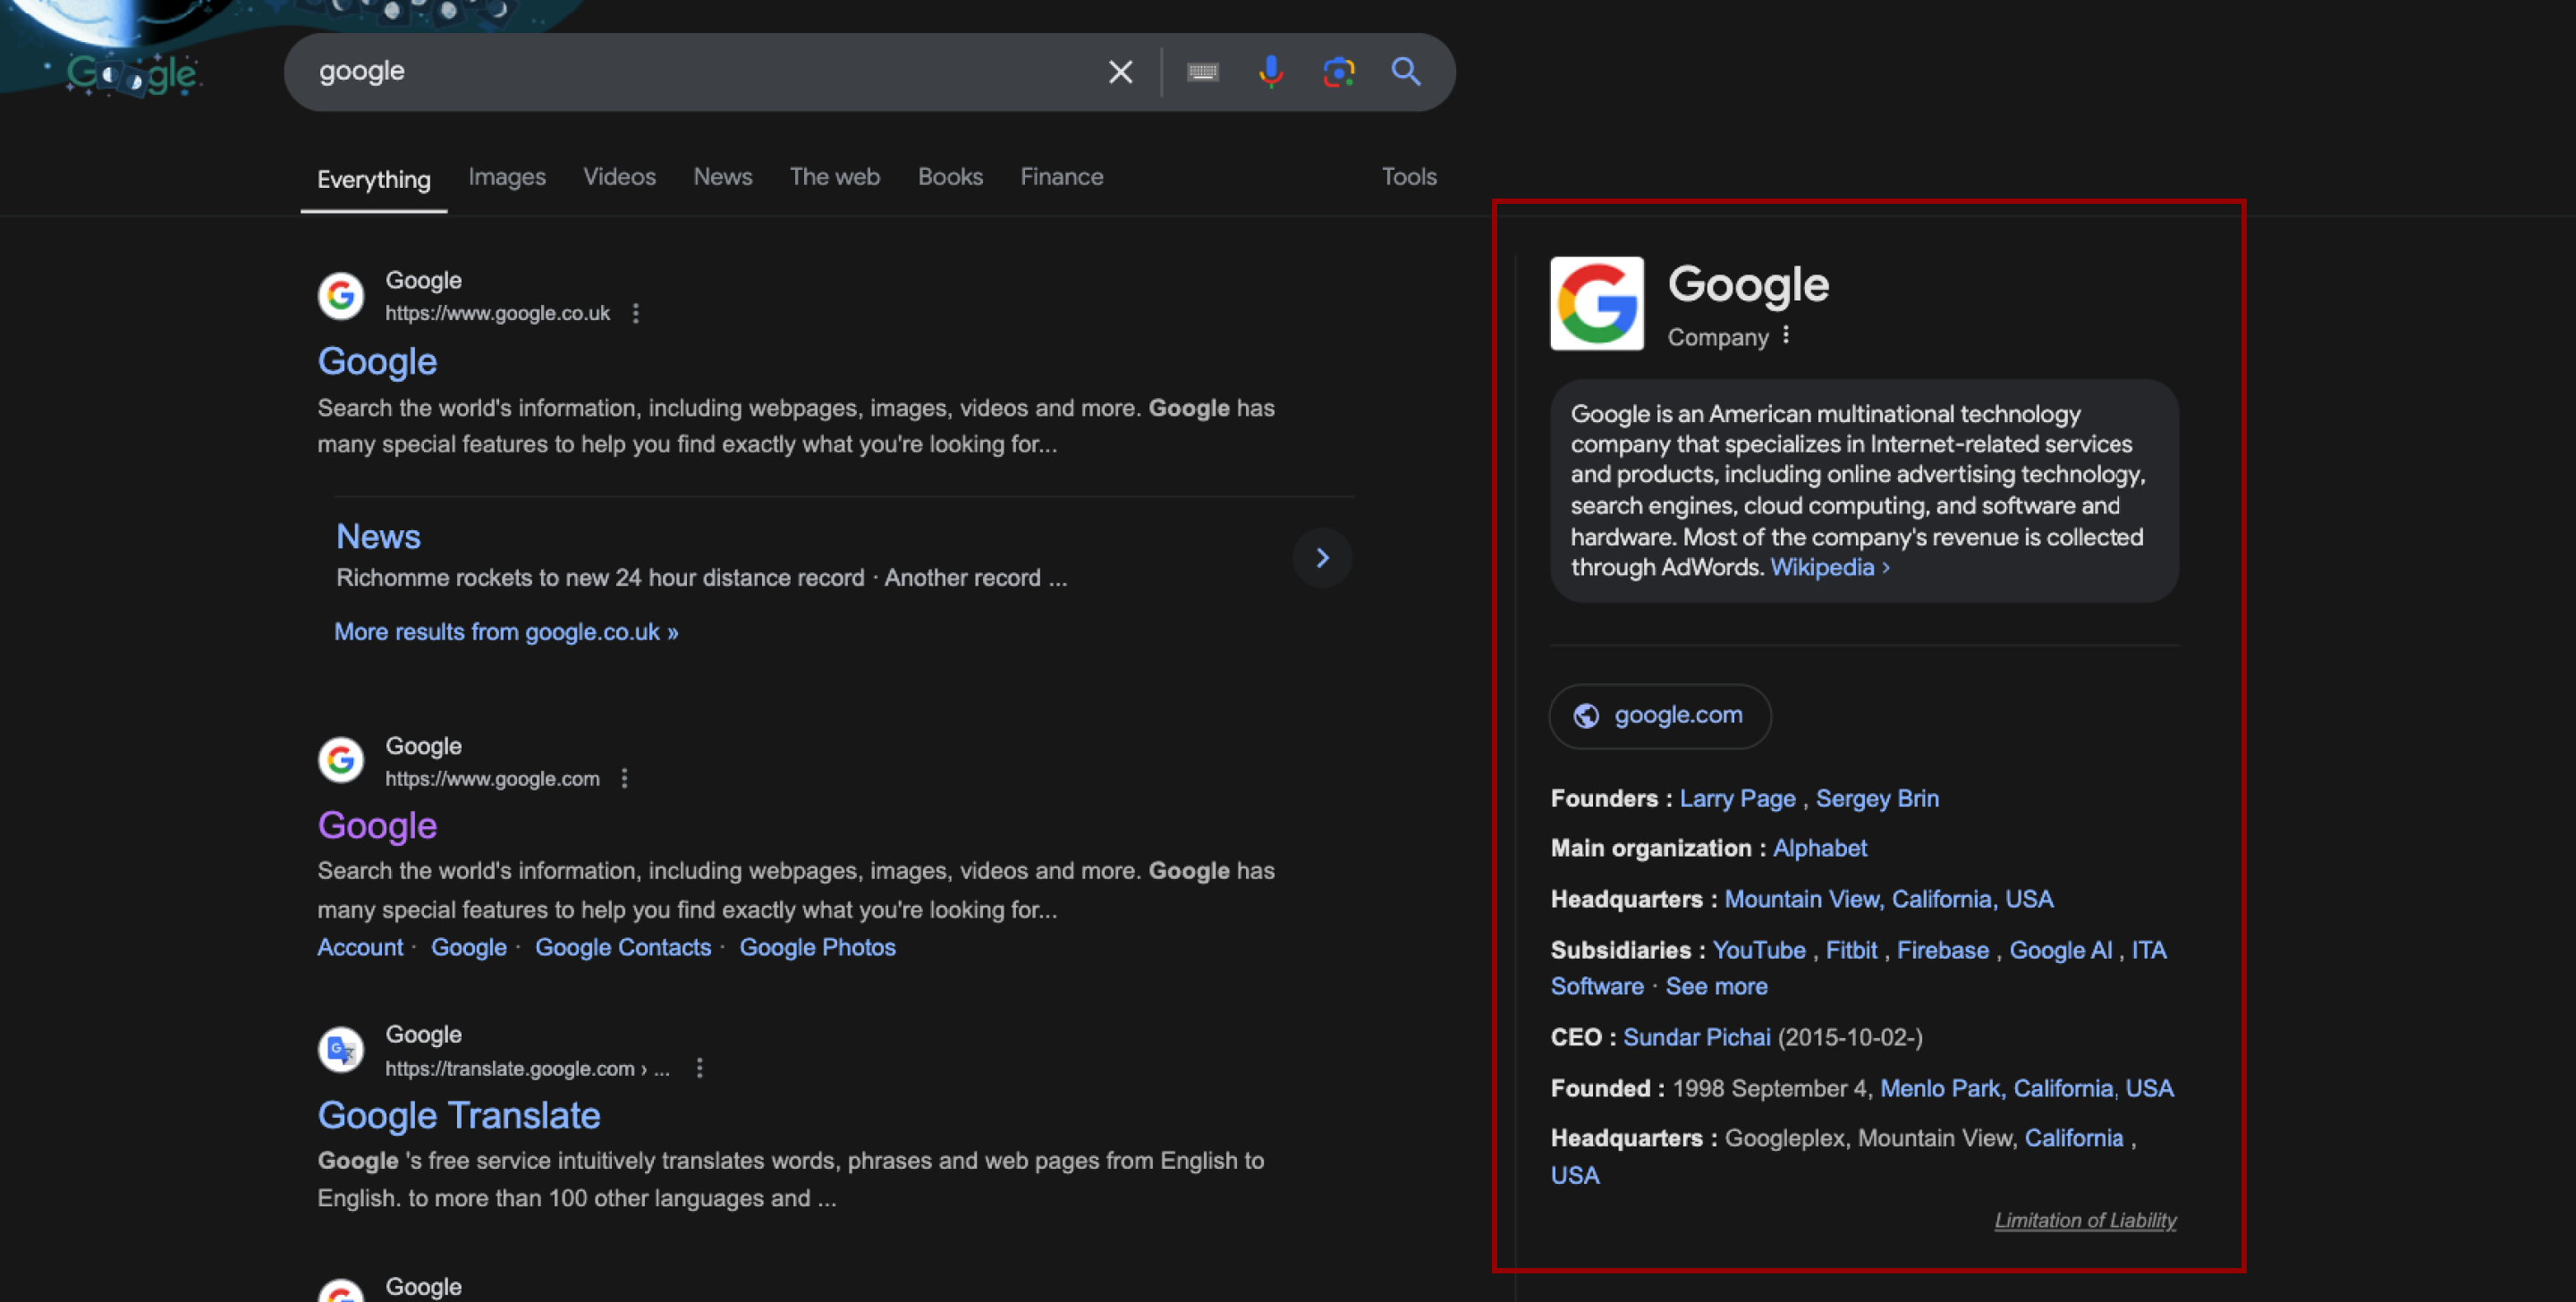Open the Google sitelink beside Account
Viewport: 2576px width, 1302px height.
tap(469, 948)
